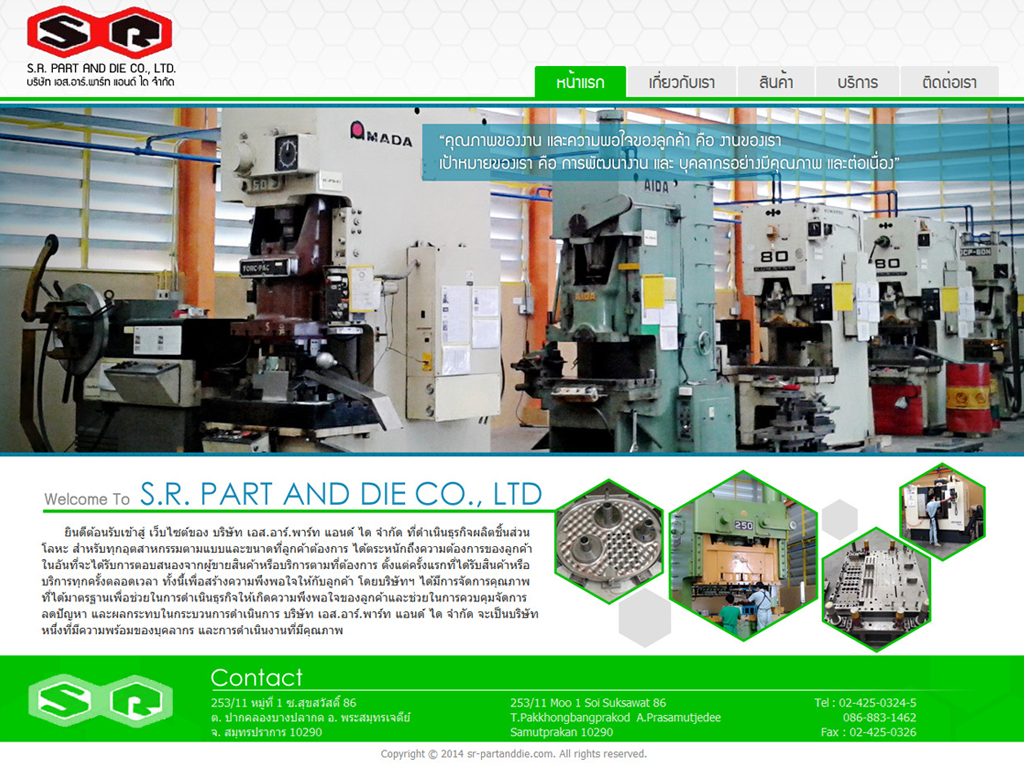The width and height of the screenshot is (1024, 768).
Task: Select the สินค้า products tab
Action: tap(776, 82)
